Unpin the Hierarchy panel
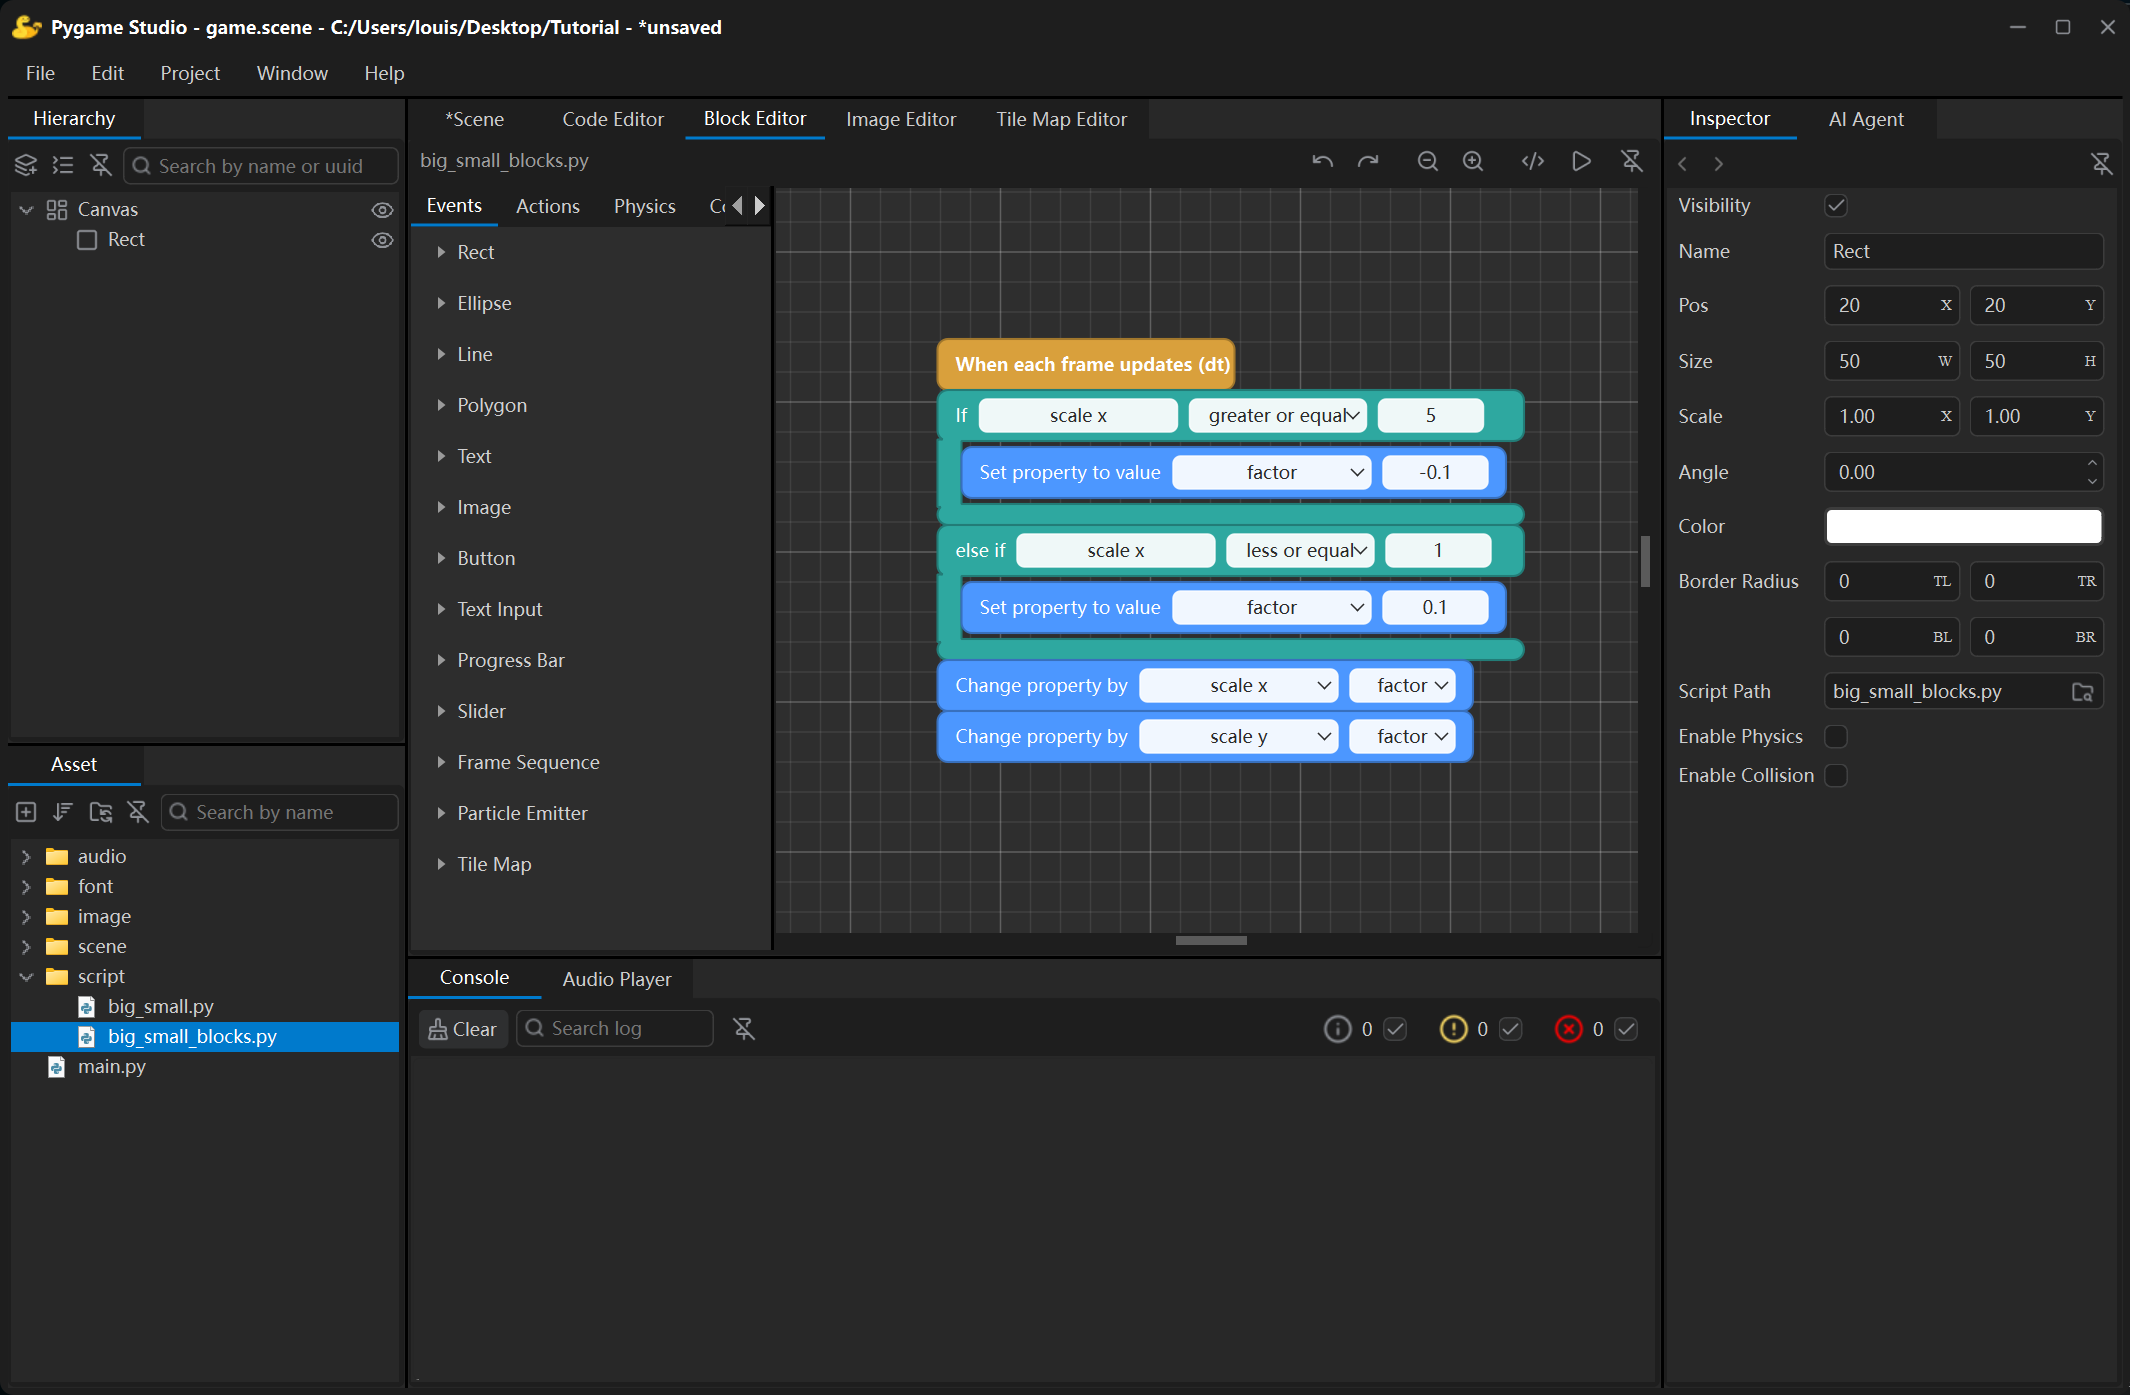 [x=100, y=165]
